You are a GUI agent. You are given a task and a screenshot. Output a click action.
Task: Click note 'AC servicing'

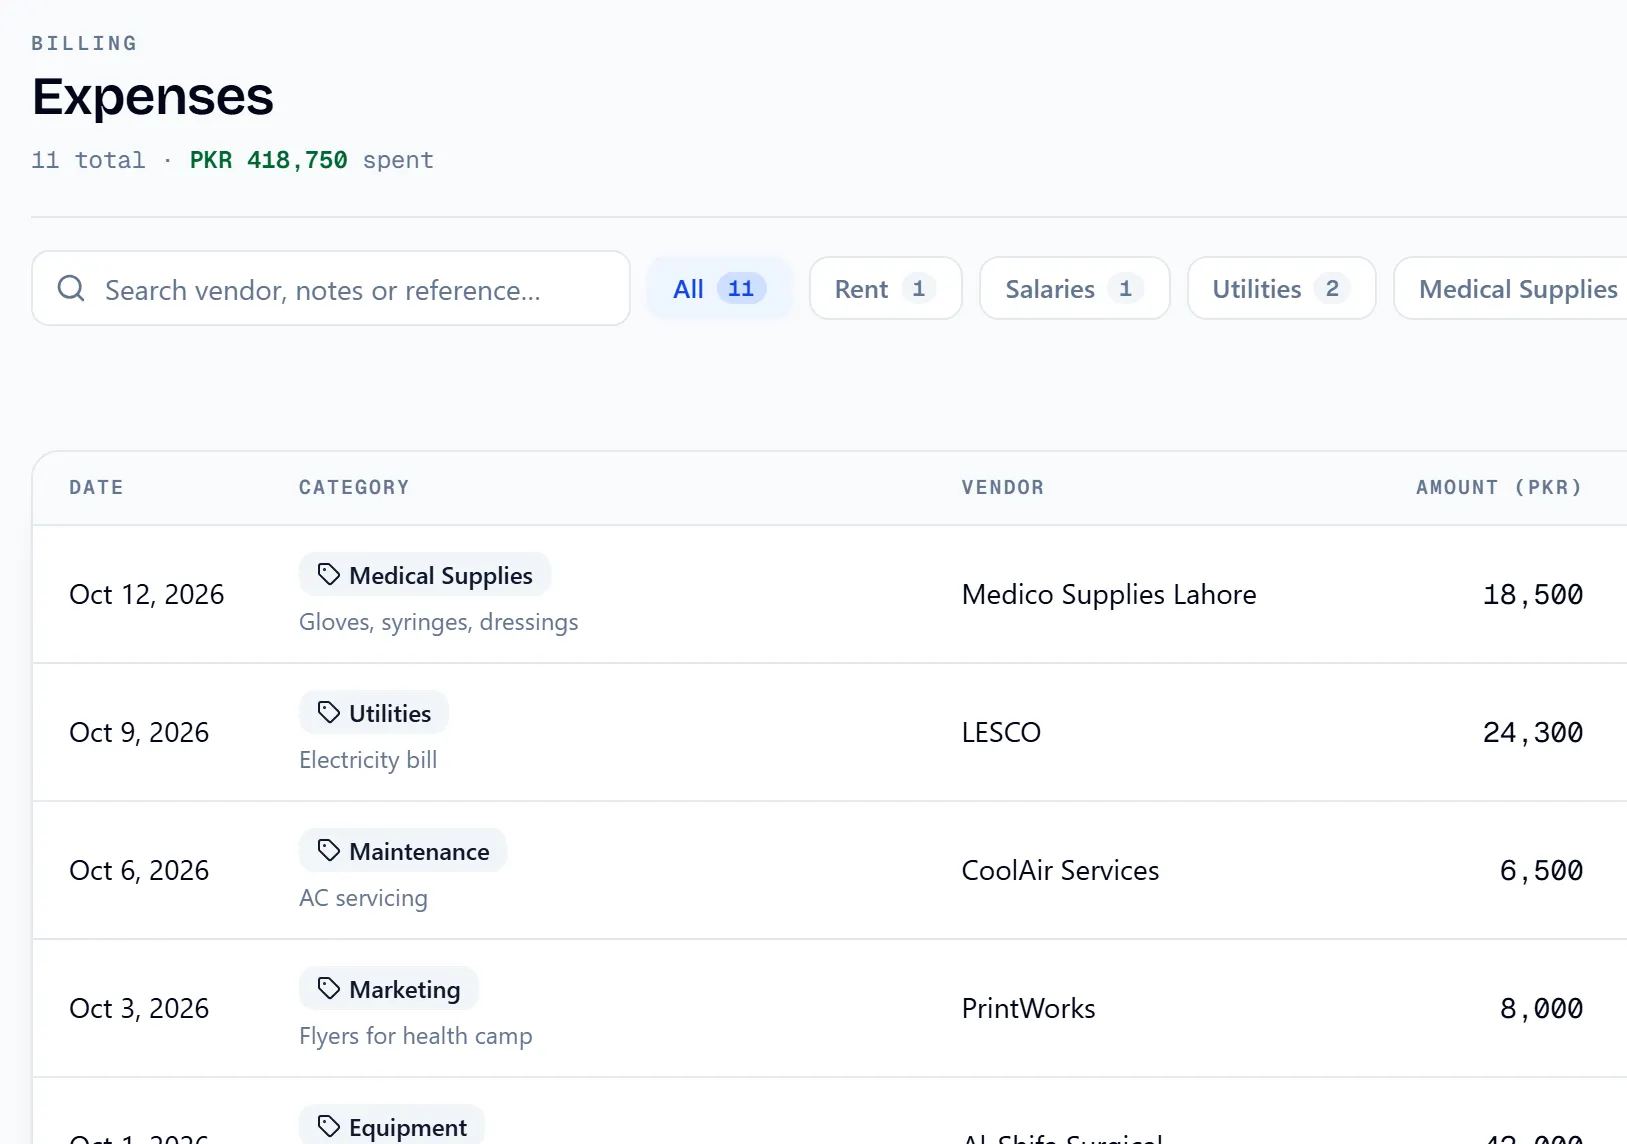(363, 898)
